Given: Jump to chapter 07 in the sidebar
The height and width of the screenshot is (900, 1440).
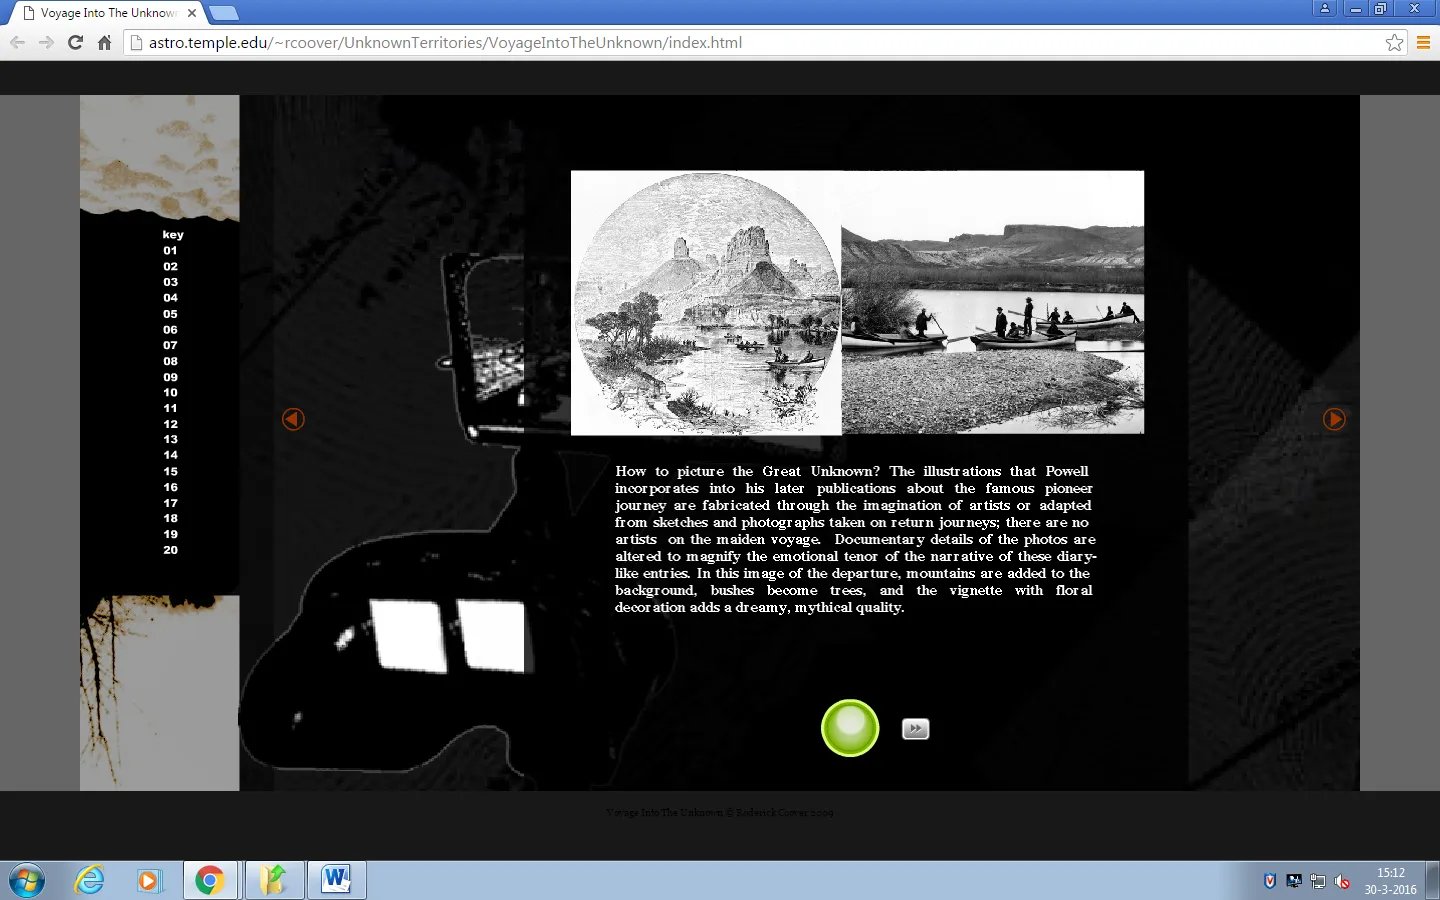Looking at the screenshot, I should coord(170,345).
